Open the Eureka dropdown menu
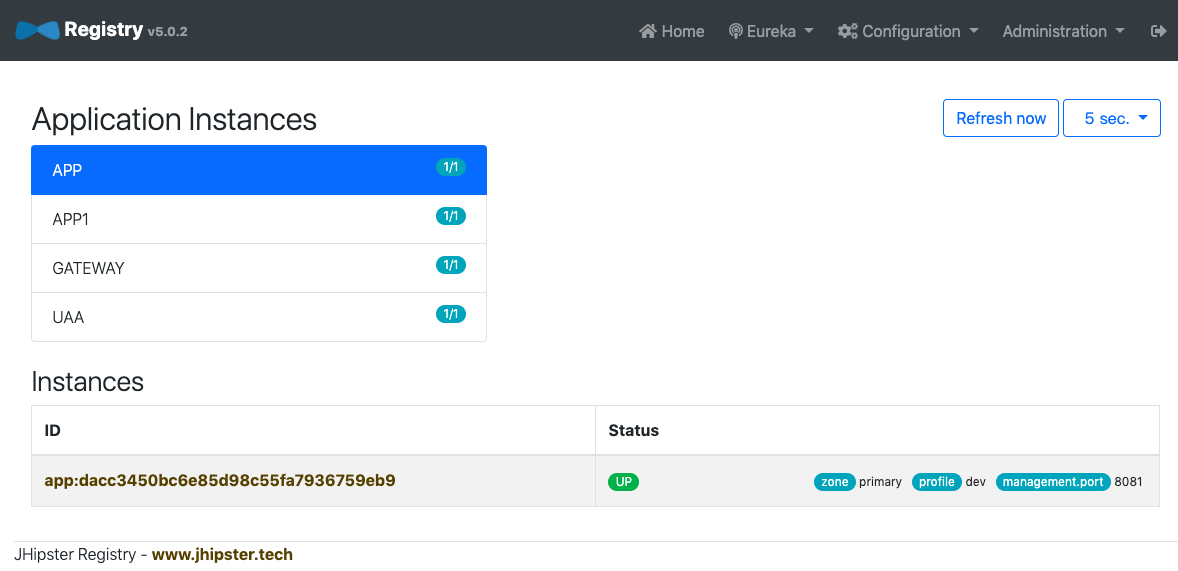This screenshot has width=1178, height=571. pyautogui.click(x=772, y=31)
